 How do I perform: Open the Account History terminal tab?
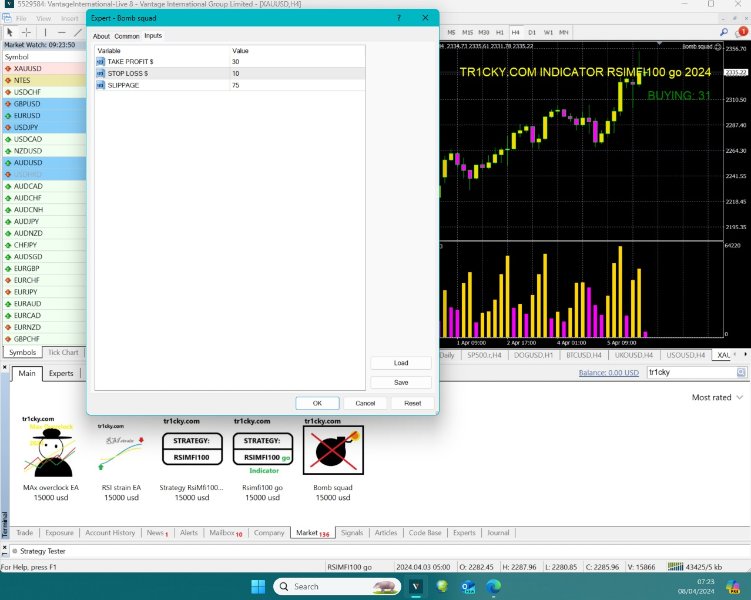pyautogui.click(x=110, y=532)
